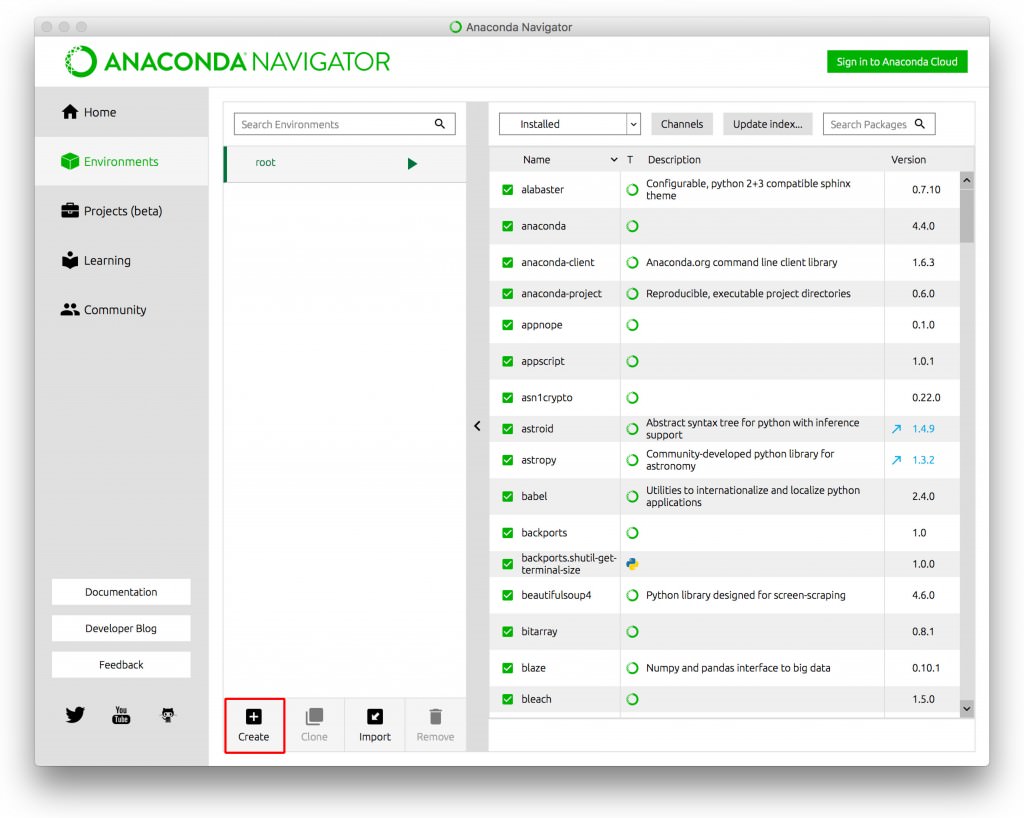Click the conda type icon for bleach
Viewport: 1024px width, 818px height.
point(632,699)
